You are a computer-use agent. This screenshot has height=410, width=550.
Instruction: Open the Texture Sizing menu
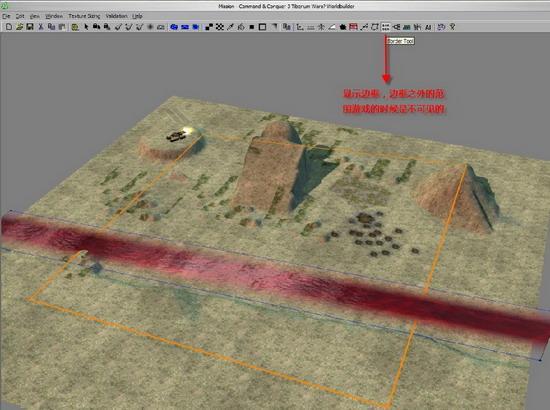(84, 16)
